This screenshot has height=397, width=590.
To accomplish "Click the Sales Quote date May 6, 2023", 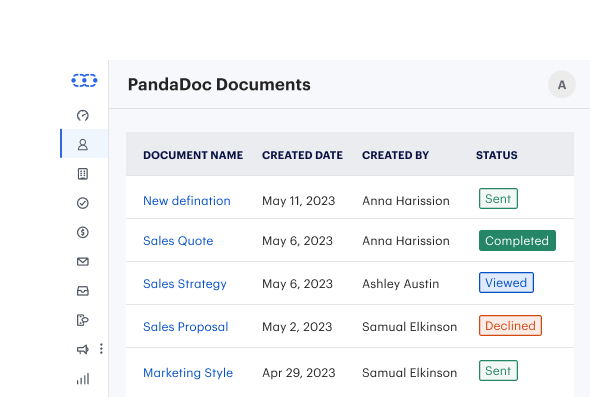I will (297, 241).
